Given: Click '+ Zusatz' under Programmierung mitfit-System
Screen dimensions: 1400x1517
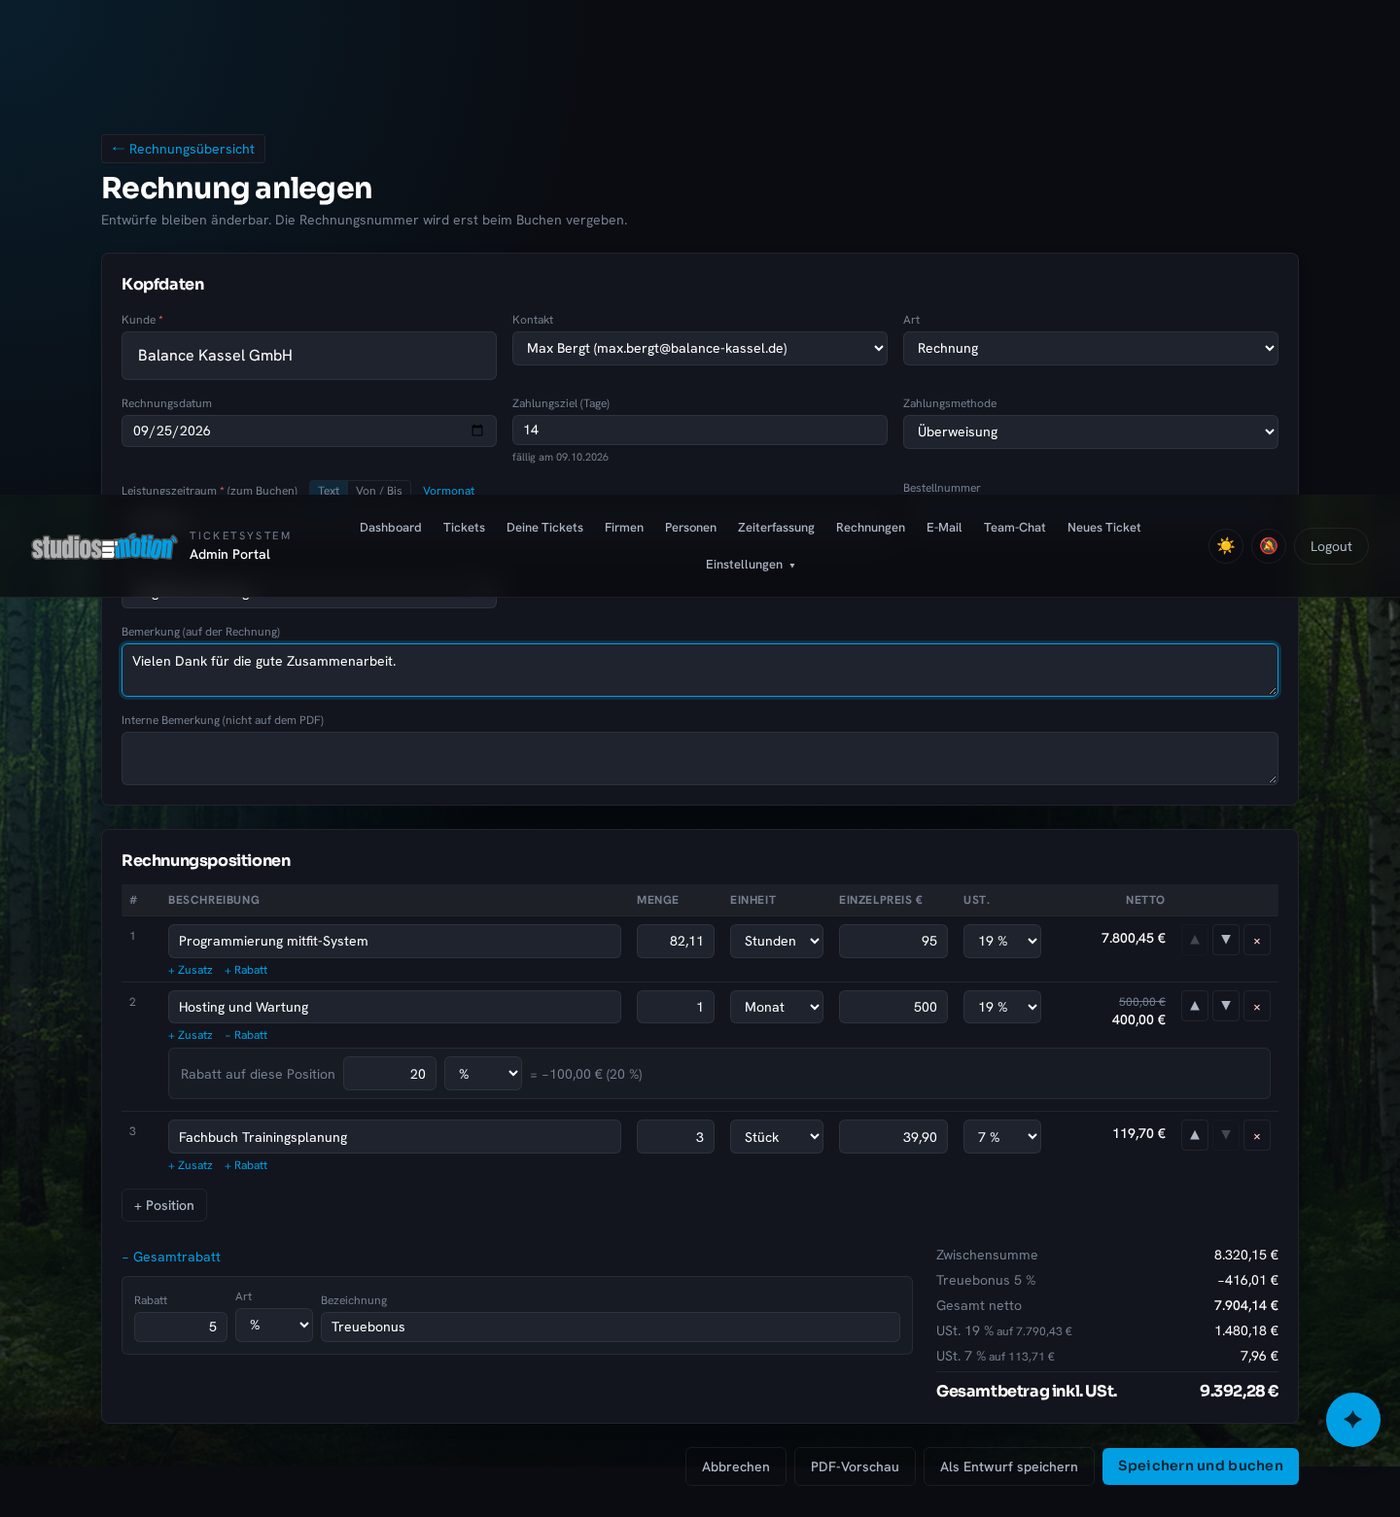Looking at the screenshot, I should (x=190, y=970).
